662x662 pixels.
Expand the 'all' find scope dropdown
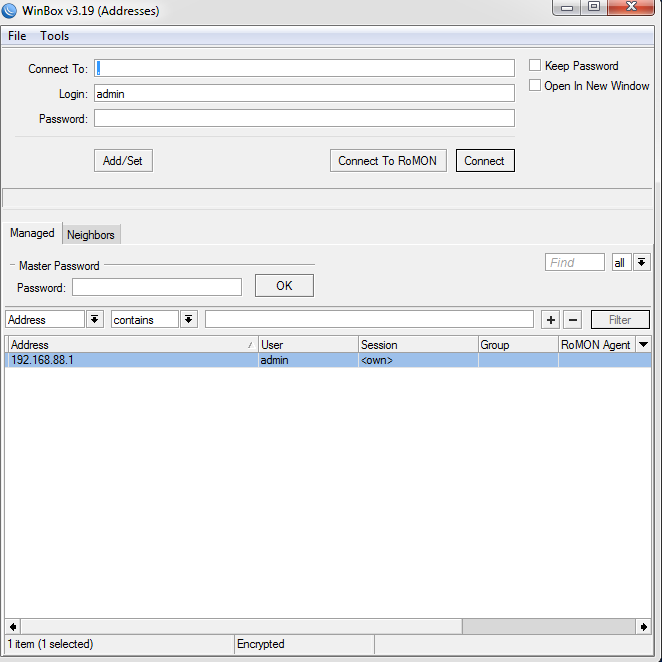pos(642,262)
